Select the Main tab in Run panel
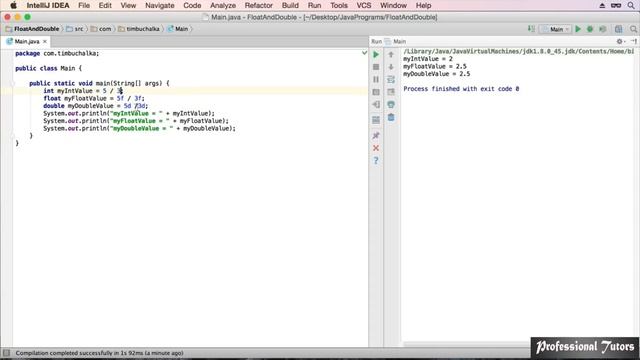Screen dimensions: 640x360 point(396,41)
